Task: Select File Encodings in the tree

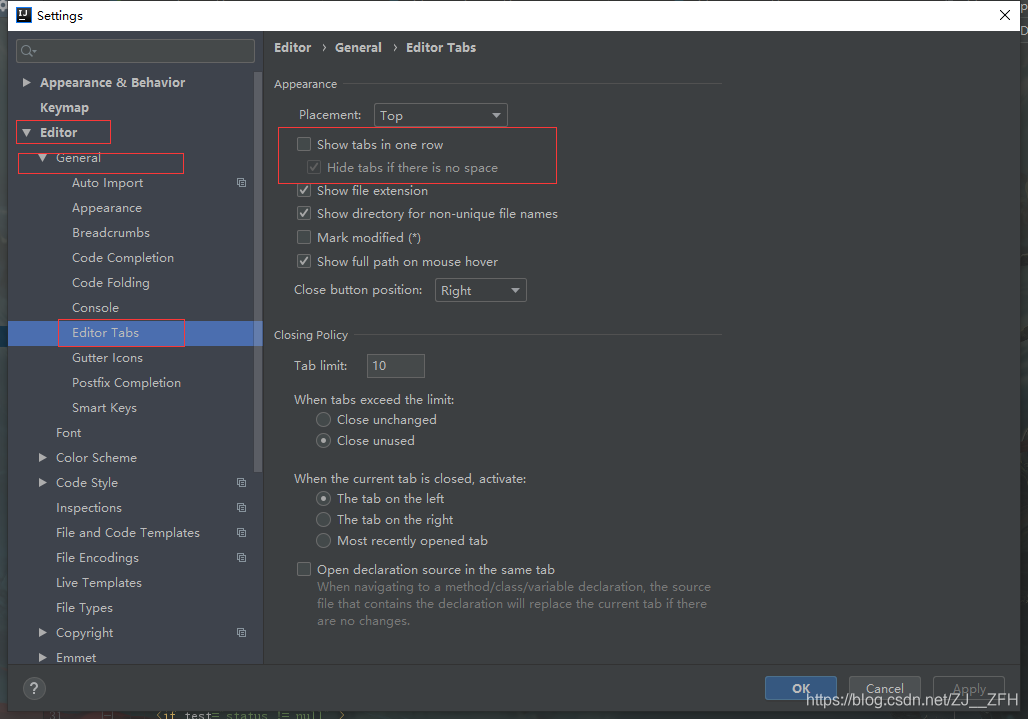Action: [x=98, y=558]
